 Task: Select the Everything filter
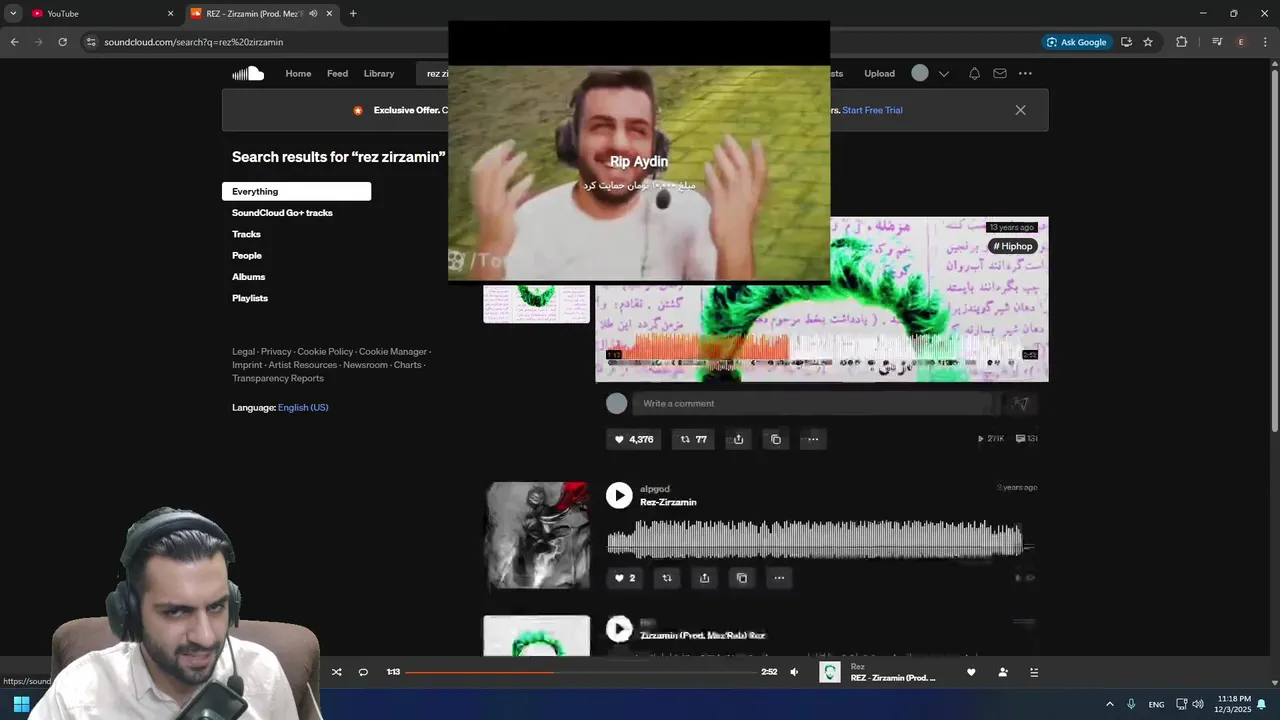[296, 191]
